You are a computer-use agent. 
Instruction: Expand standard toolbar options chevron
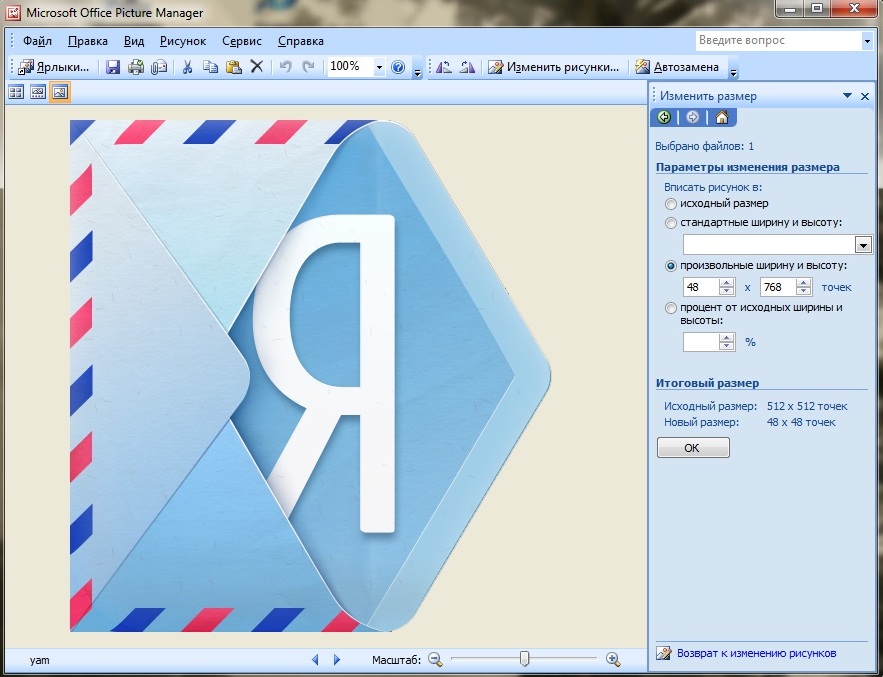point(417,70)
